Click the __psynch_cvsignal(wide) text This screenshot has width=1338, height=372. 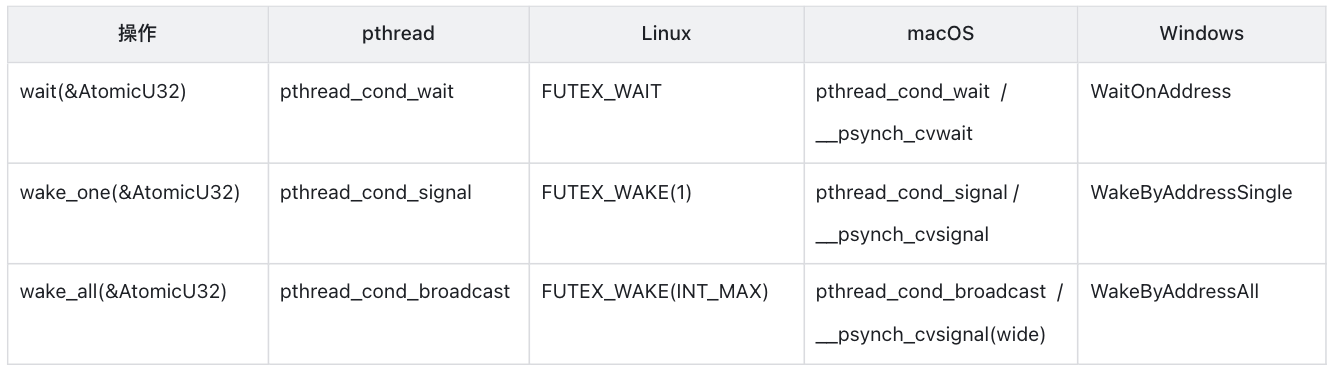(930, 335)
